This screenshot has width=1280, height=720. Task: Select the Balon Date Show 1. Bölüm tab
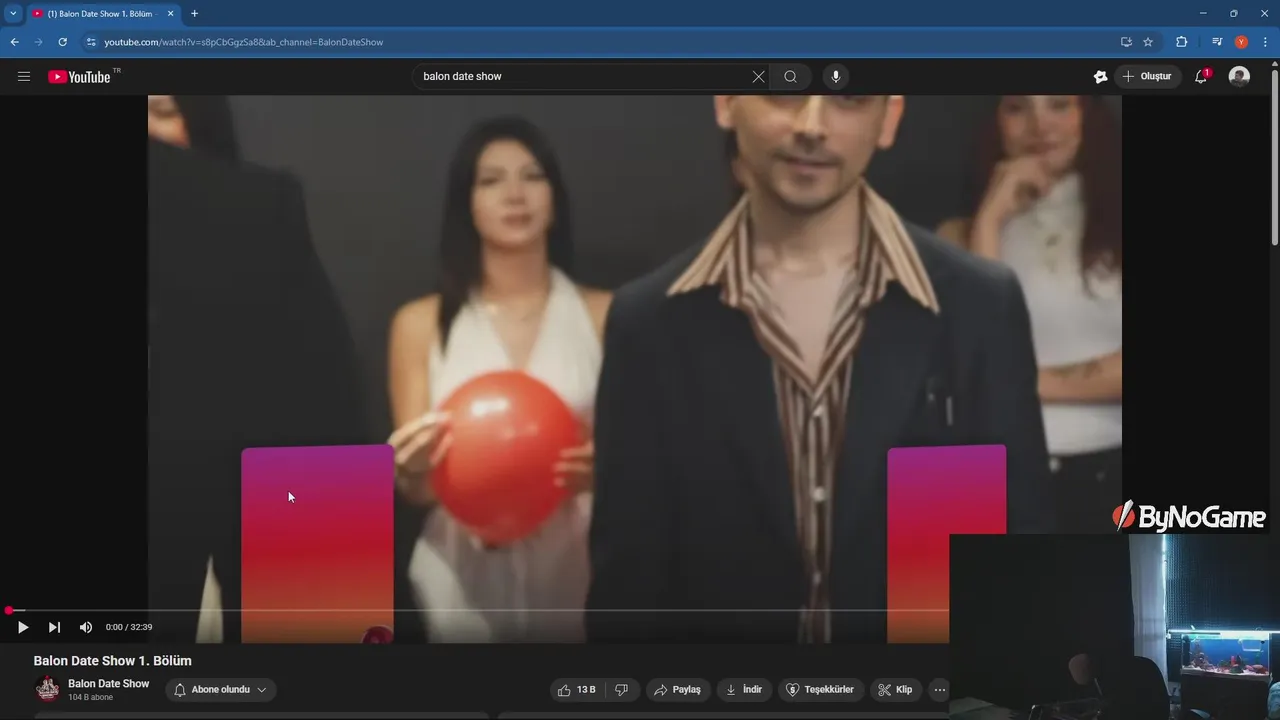tap(100, 14)
